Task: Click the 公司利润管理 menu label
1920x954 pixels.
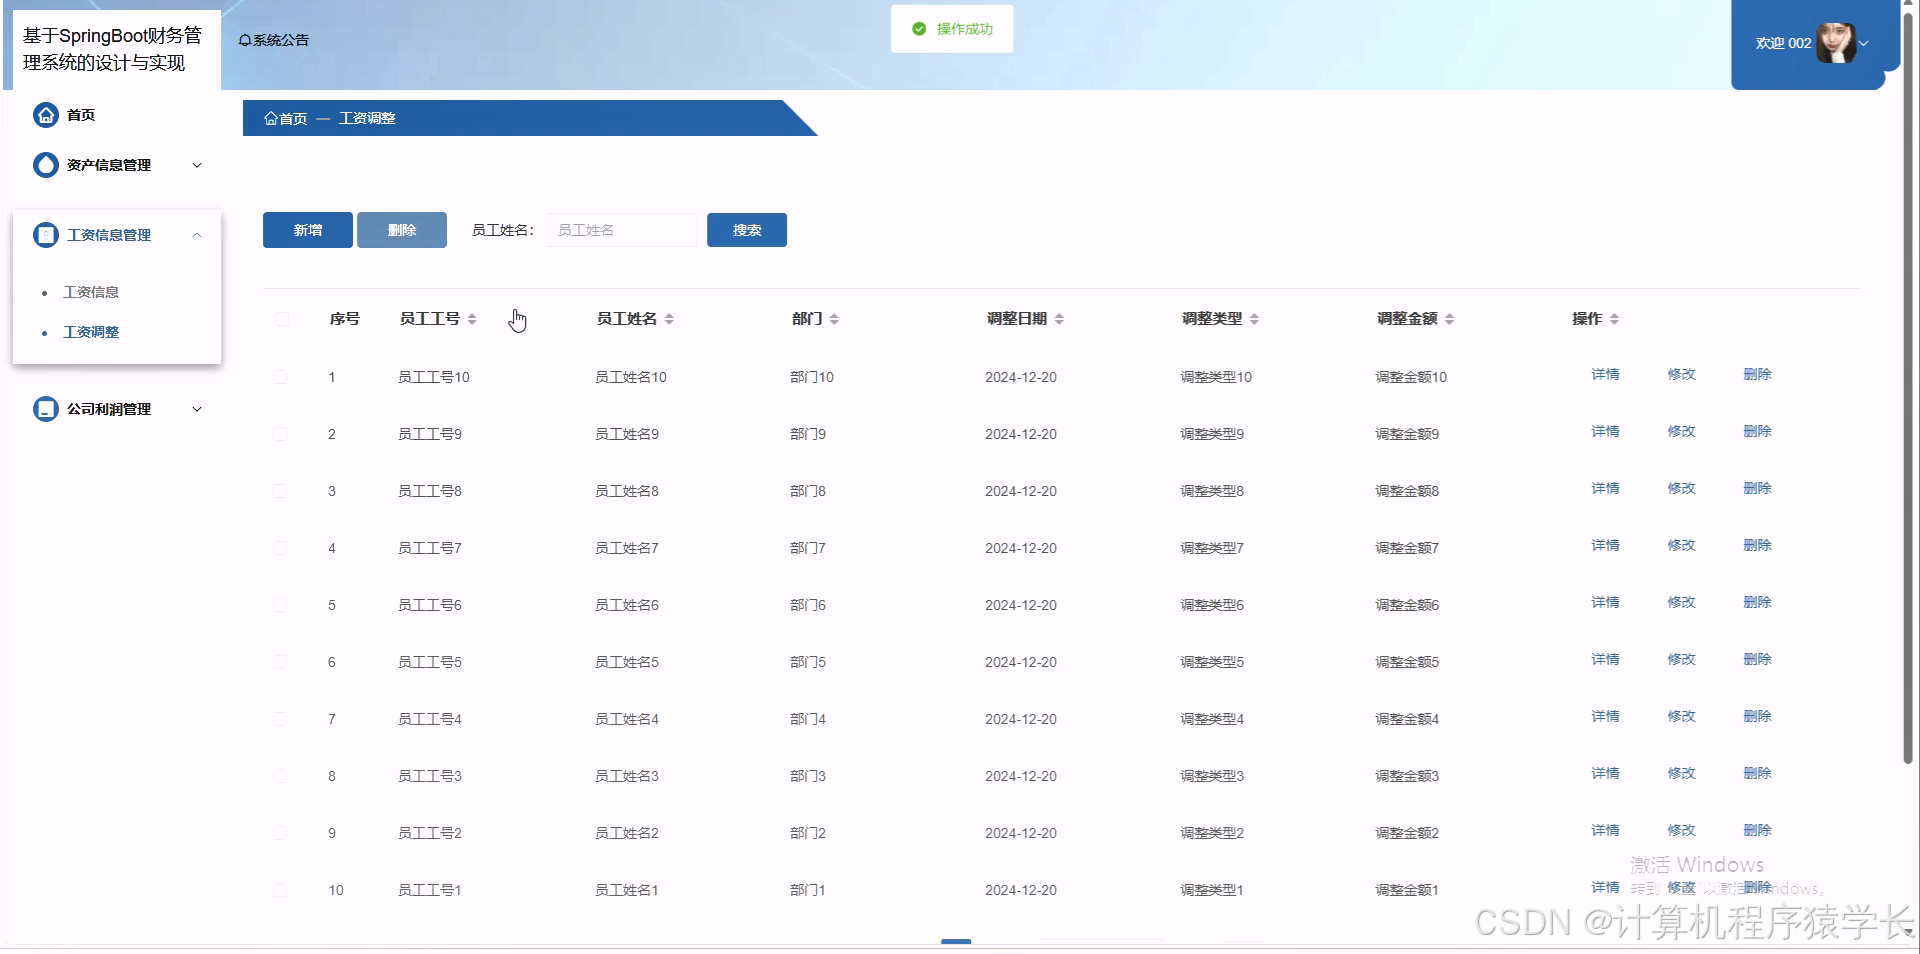Action: 109,409
